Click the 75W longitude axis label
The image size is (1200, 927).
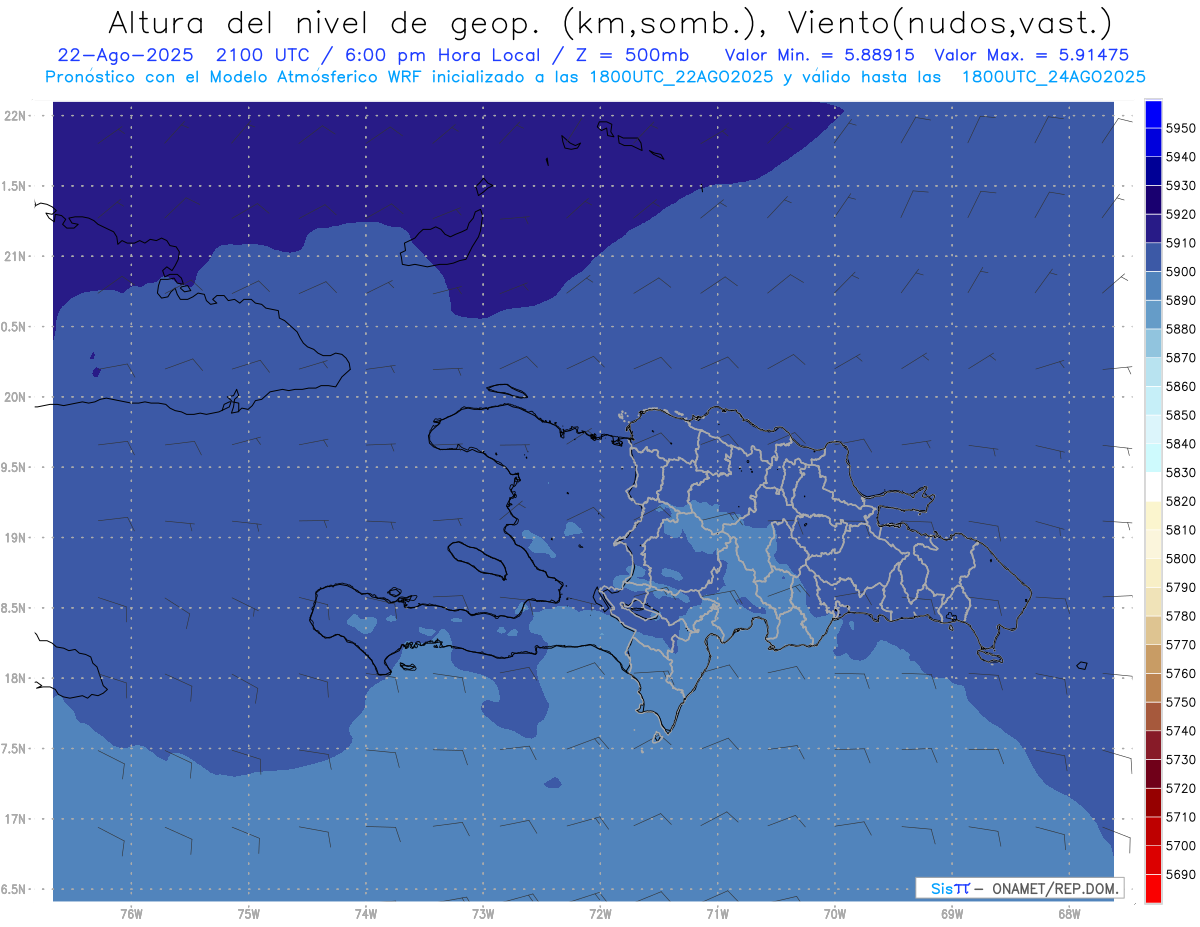click(x=248, y=913)
